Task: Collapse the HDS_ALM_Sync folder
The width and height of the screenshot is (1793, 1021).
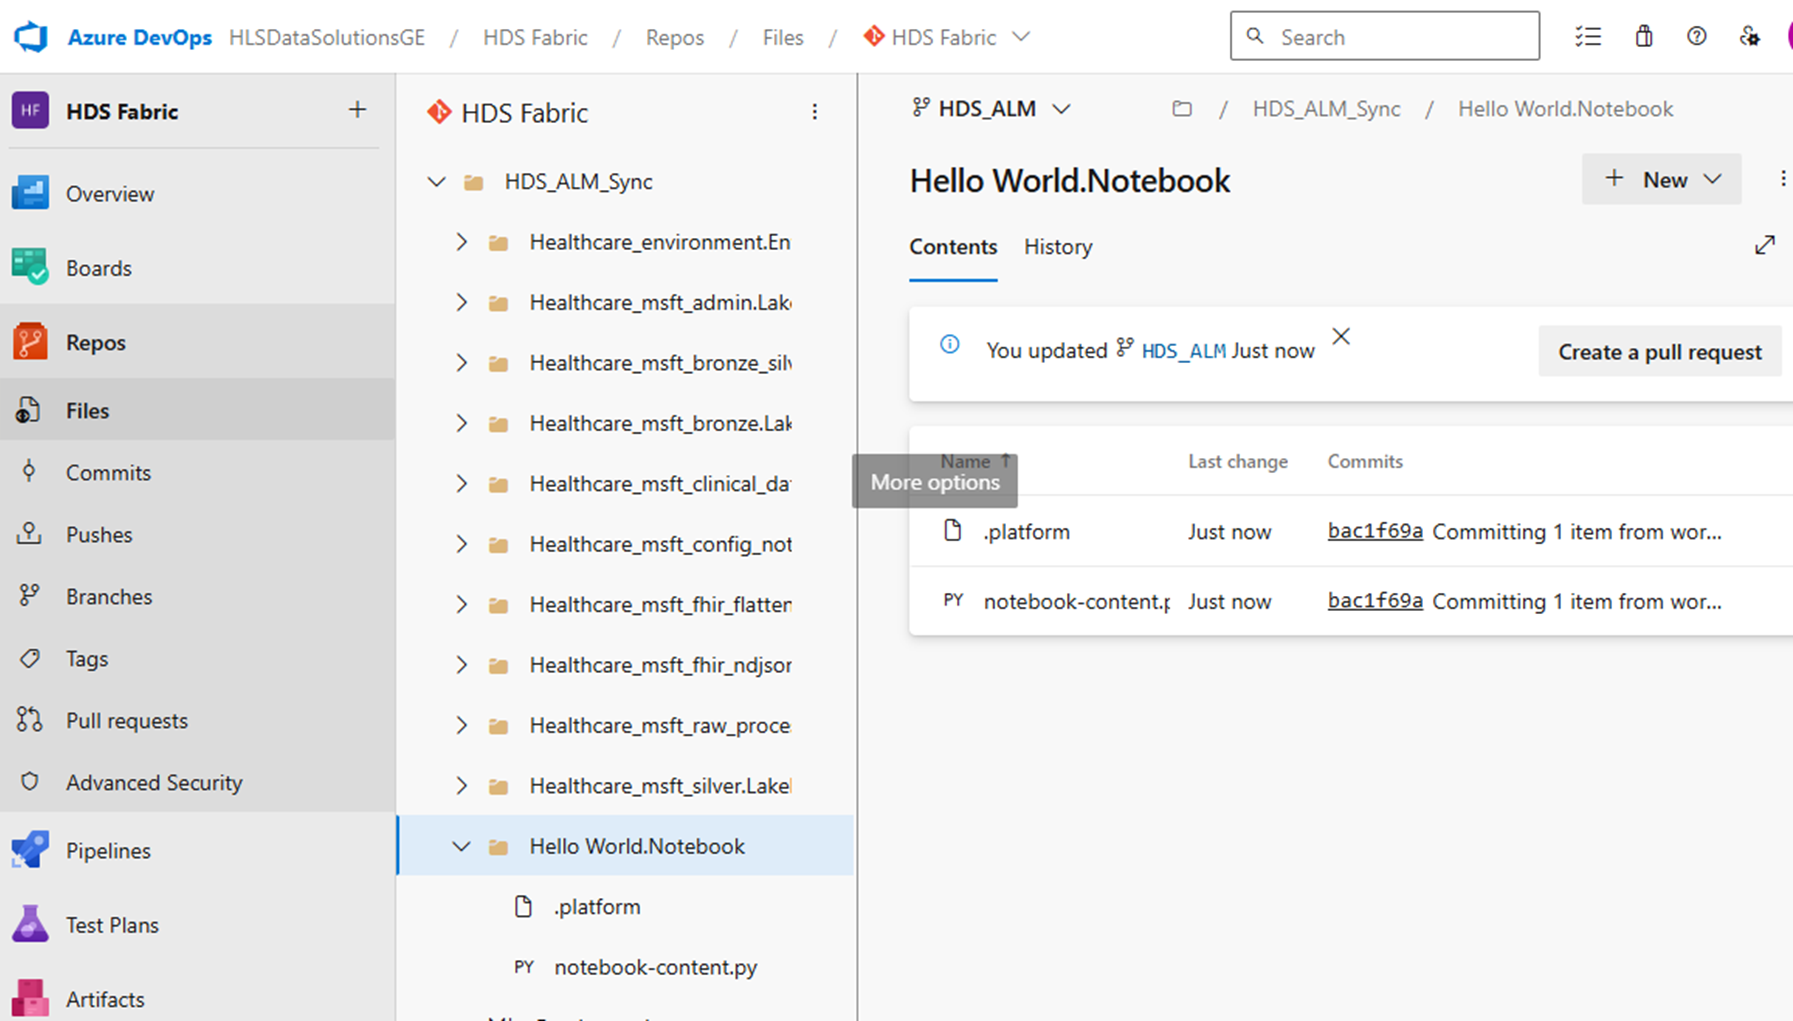Action: pyautogui.click(x=436, y=182)
